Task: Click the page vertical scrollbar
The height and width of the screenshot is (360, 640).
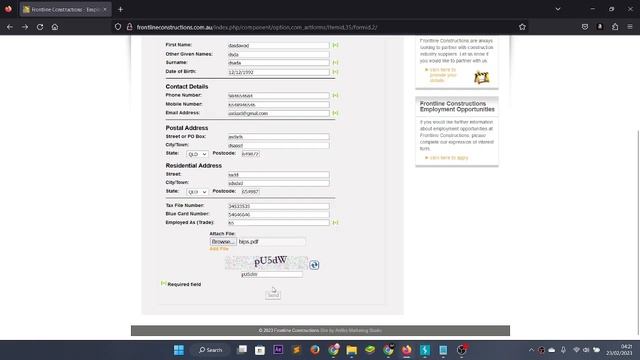Action: click(x=638, y=233)
